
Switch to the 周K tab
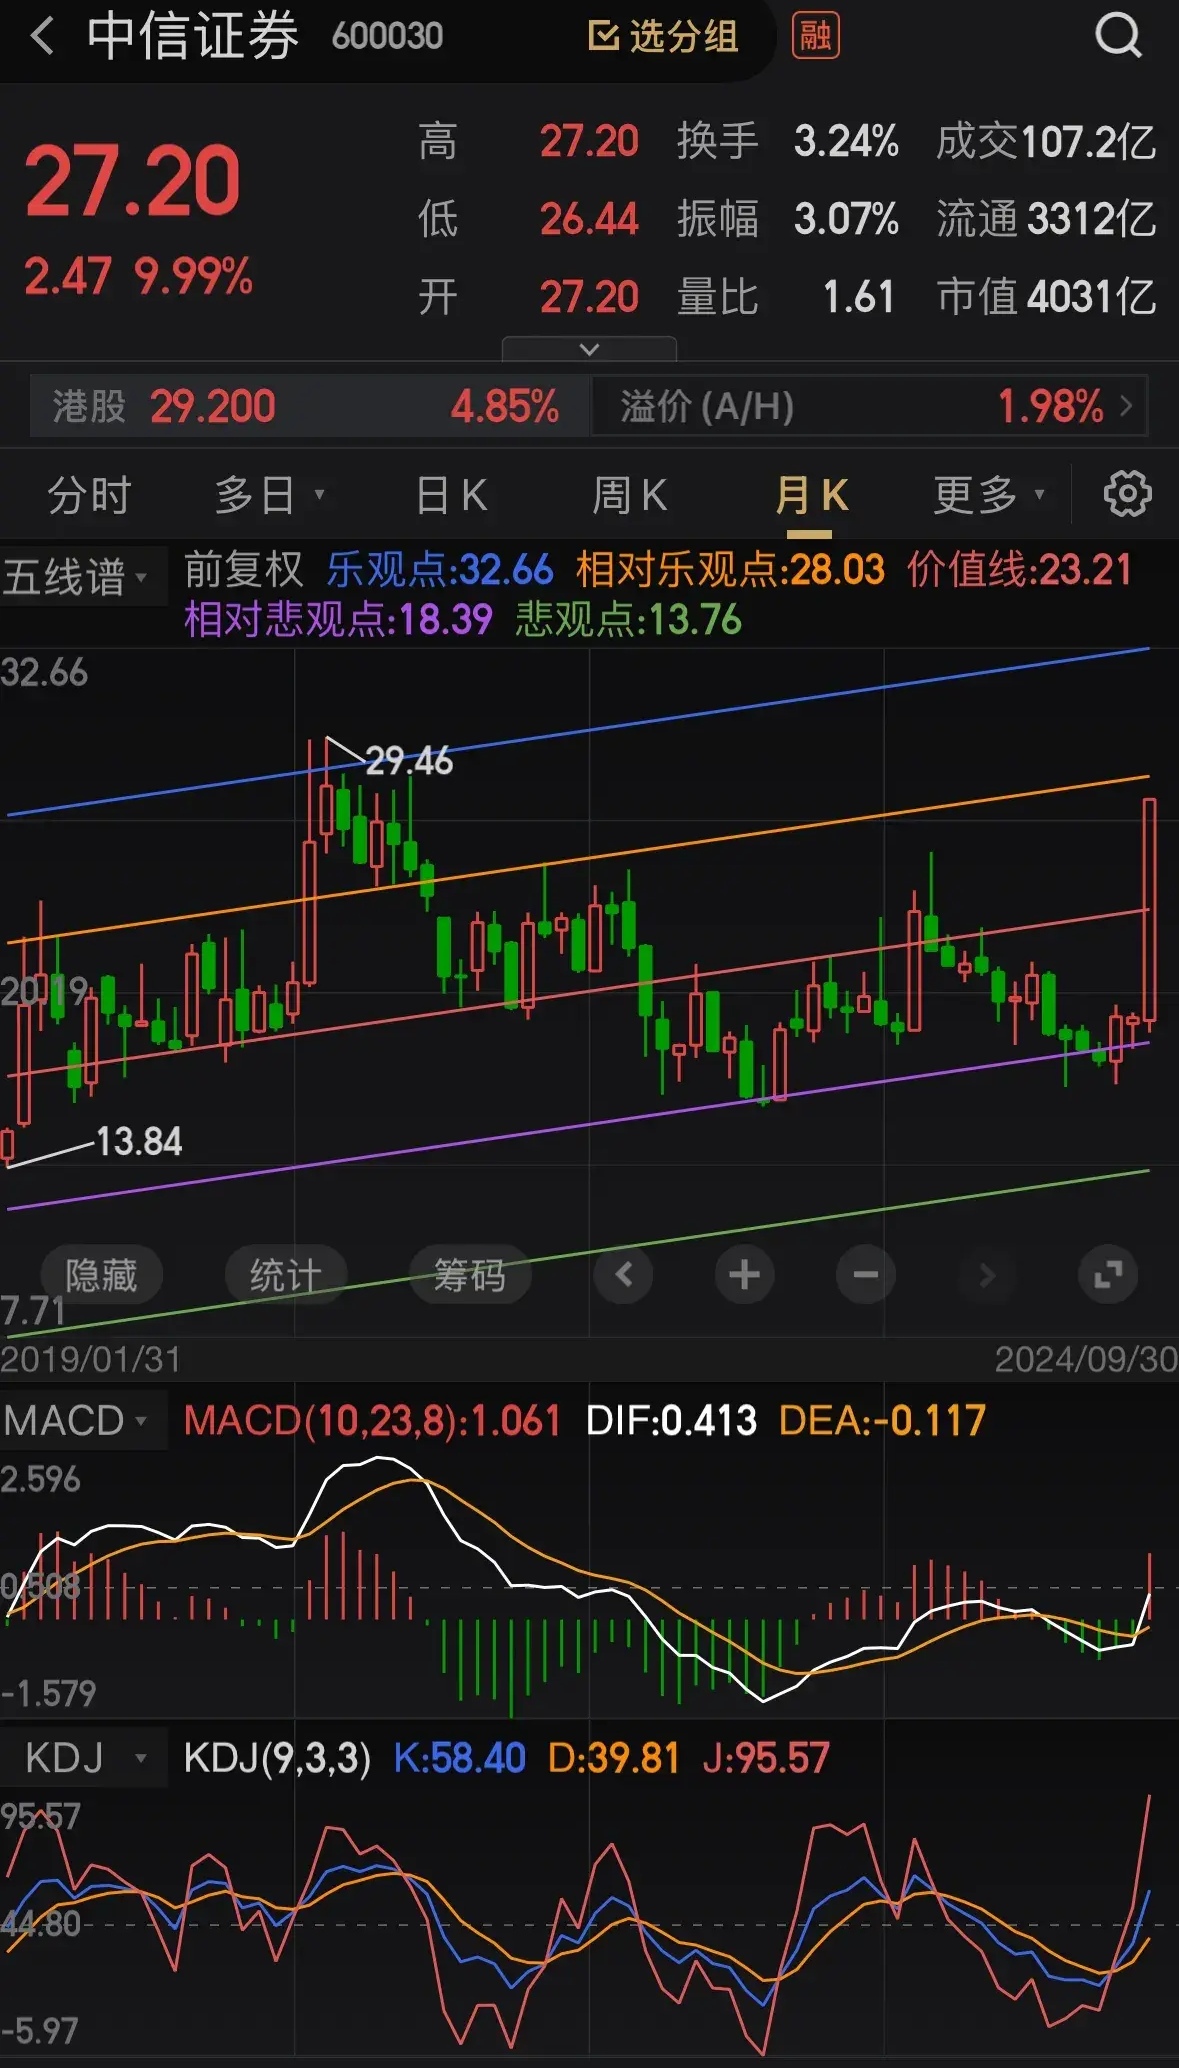click(629, 495)
